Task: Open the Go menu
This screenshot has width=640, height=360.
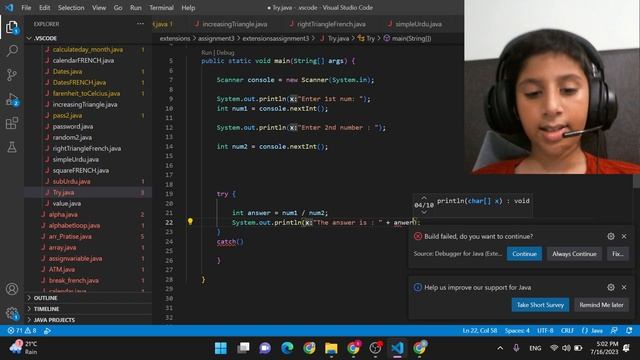Action: point(118,8)
